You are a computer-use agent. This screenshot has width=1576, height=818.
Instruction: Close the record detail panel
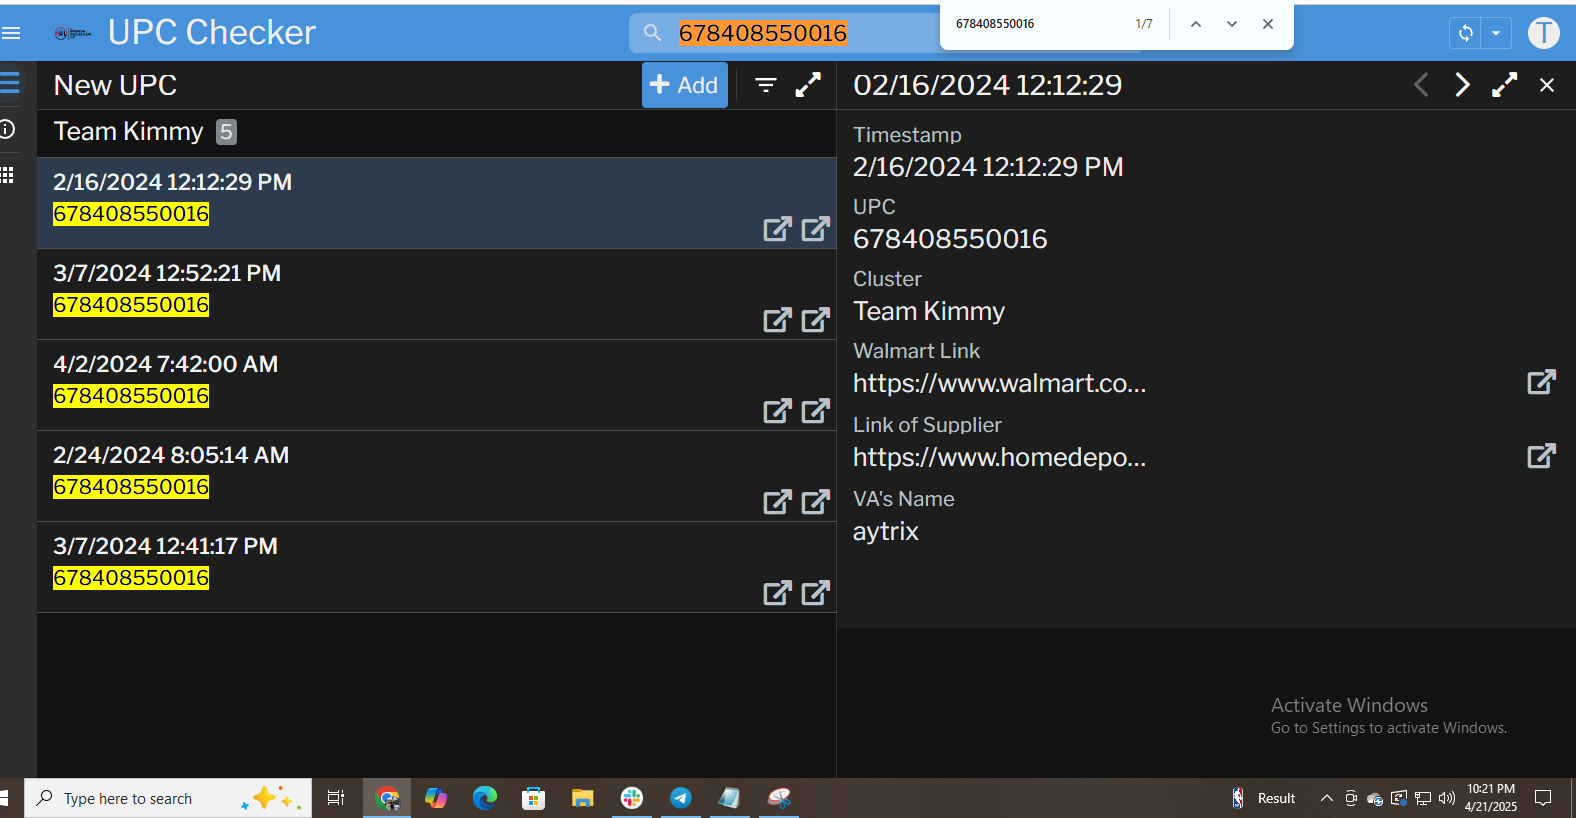[1547, 85]
